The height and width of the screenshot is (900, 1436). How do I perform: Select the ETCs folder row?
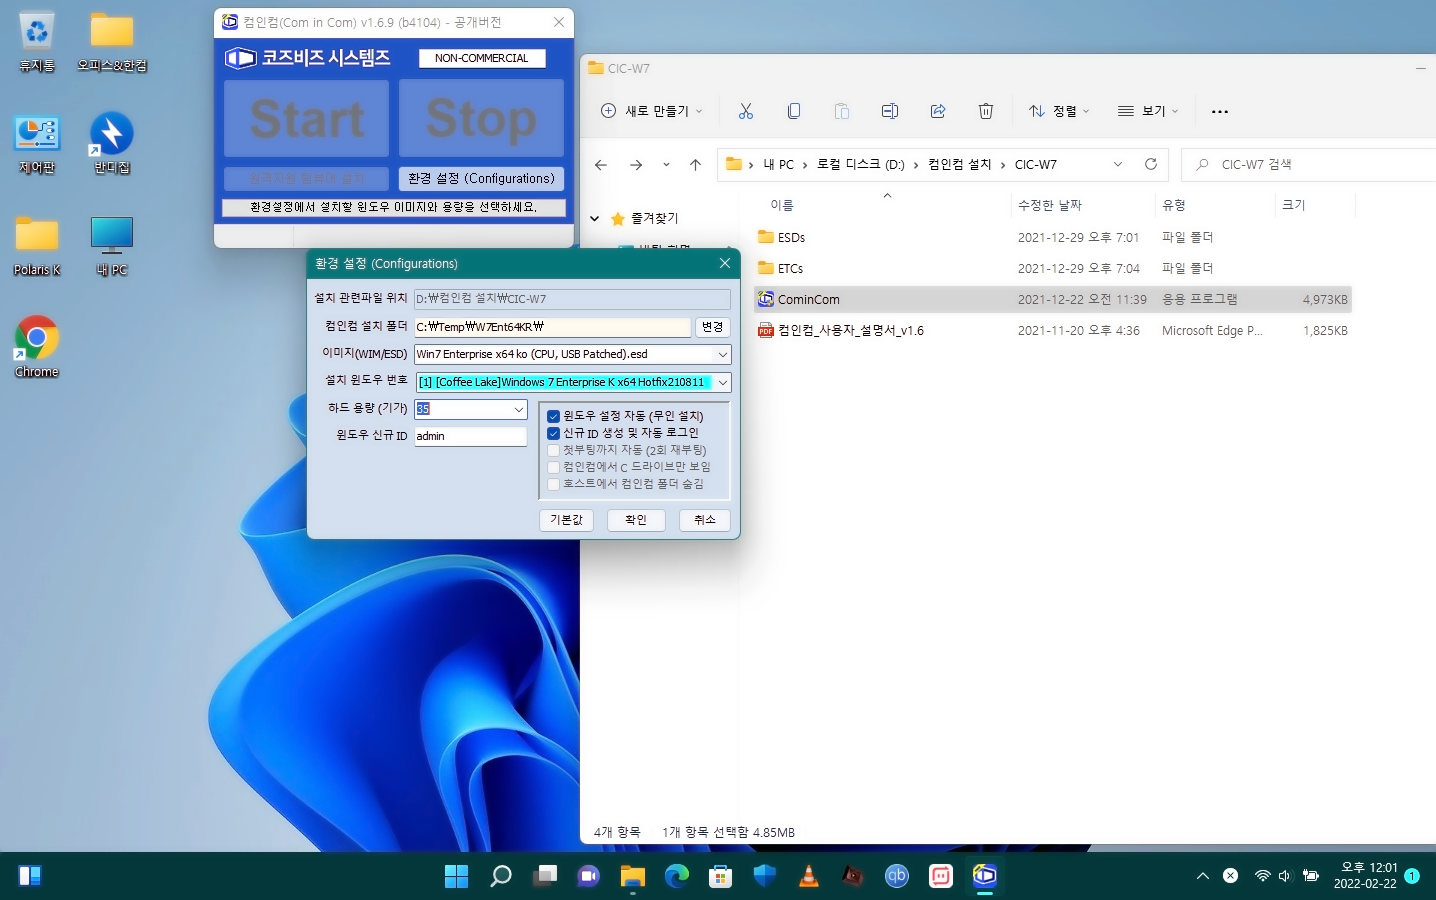pos(1053,269)
